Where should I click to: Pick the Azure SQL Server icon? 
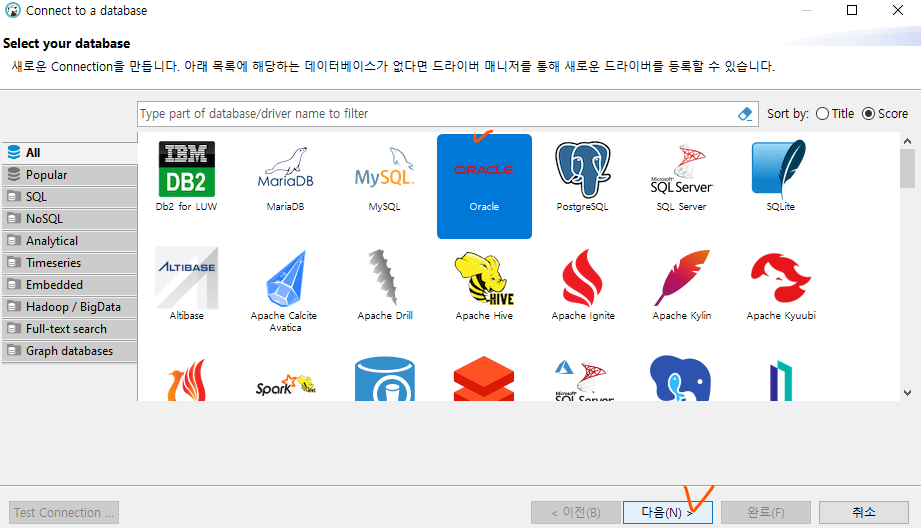click(x=583, y=381)
